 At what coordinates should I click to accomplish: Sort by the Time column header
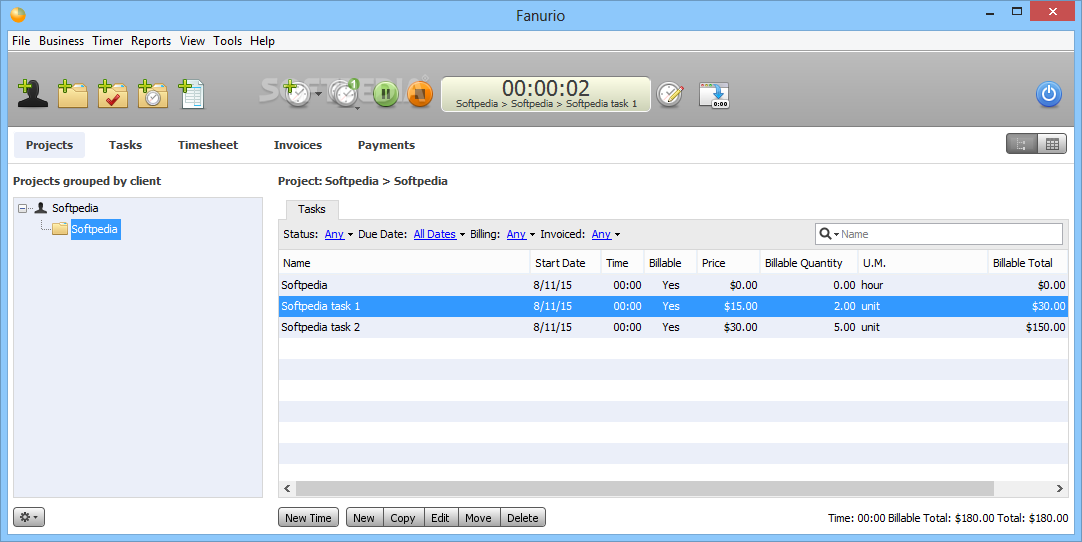tap(622, 263)
